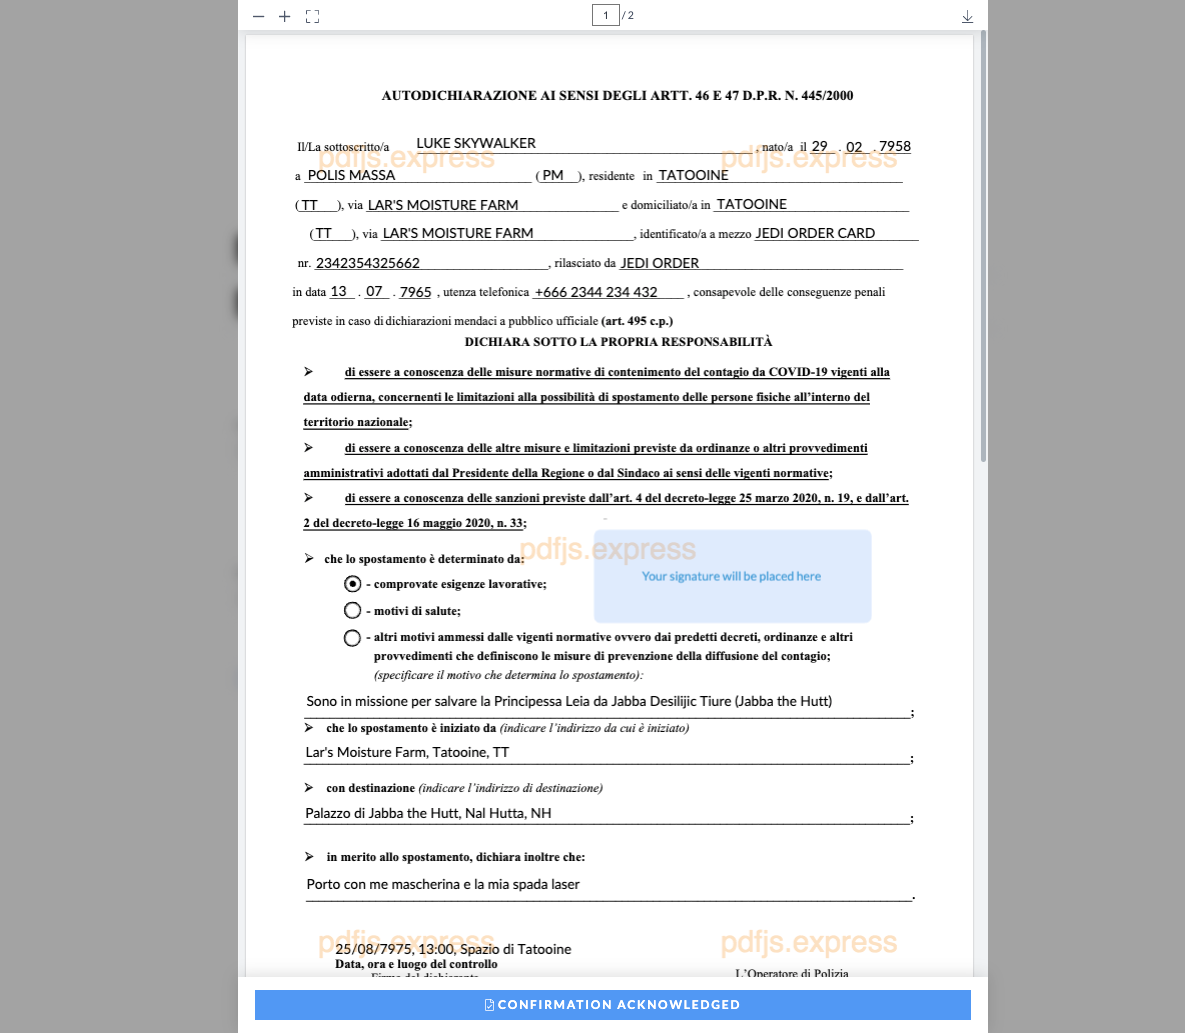This screenshot has height=1033, width=1185.
Task: Zoom in with the plus icon
Action: (284, 17)
